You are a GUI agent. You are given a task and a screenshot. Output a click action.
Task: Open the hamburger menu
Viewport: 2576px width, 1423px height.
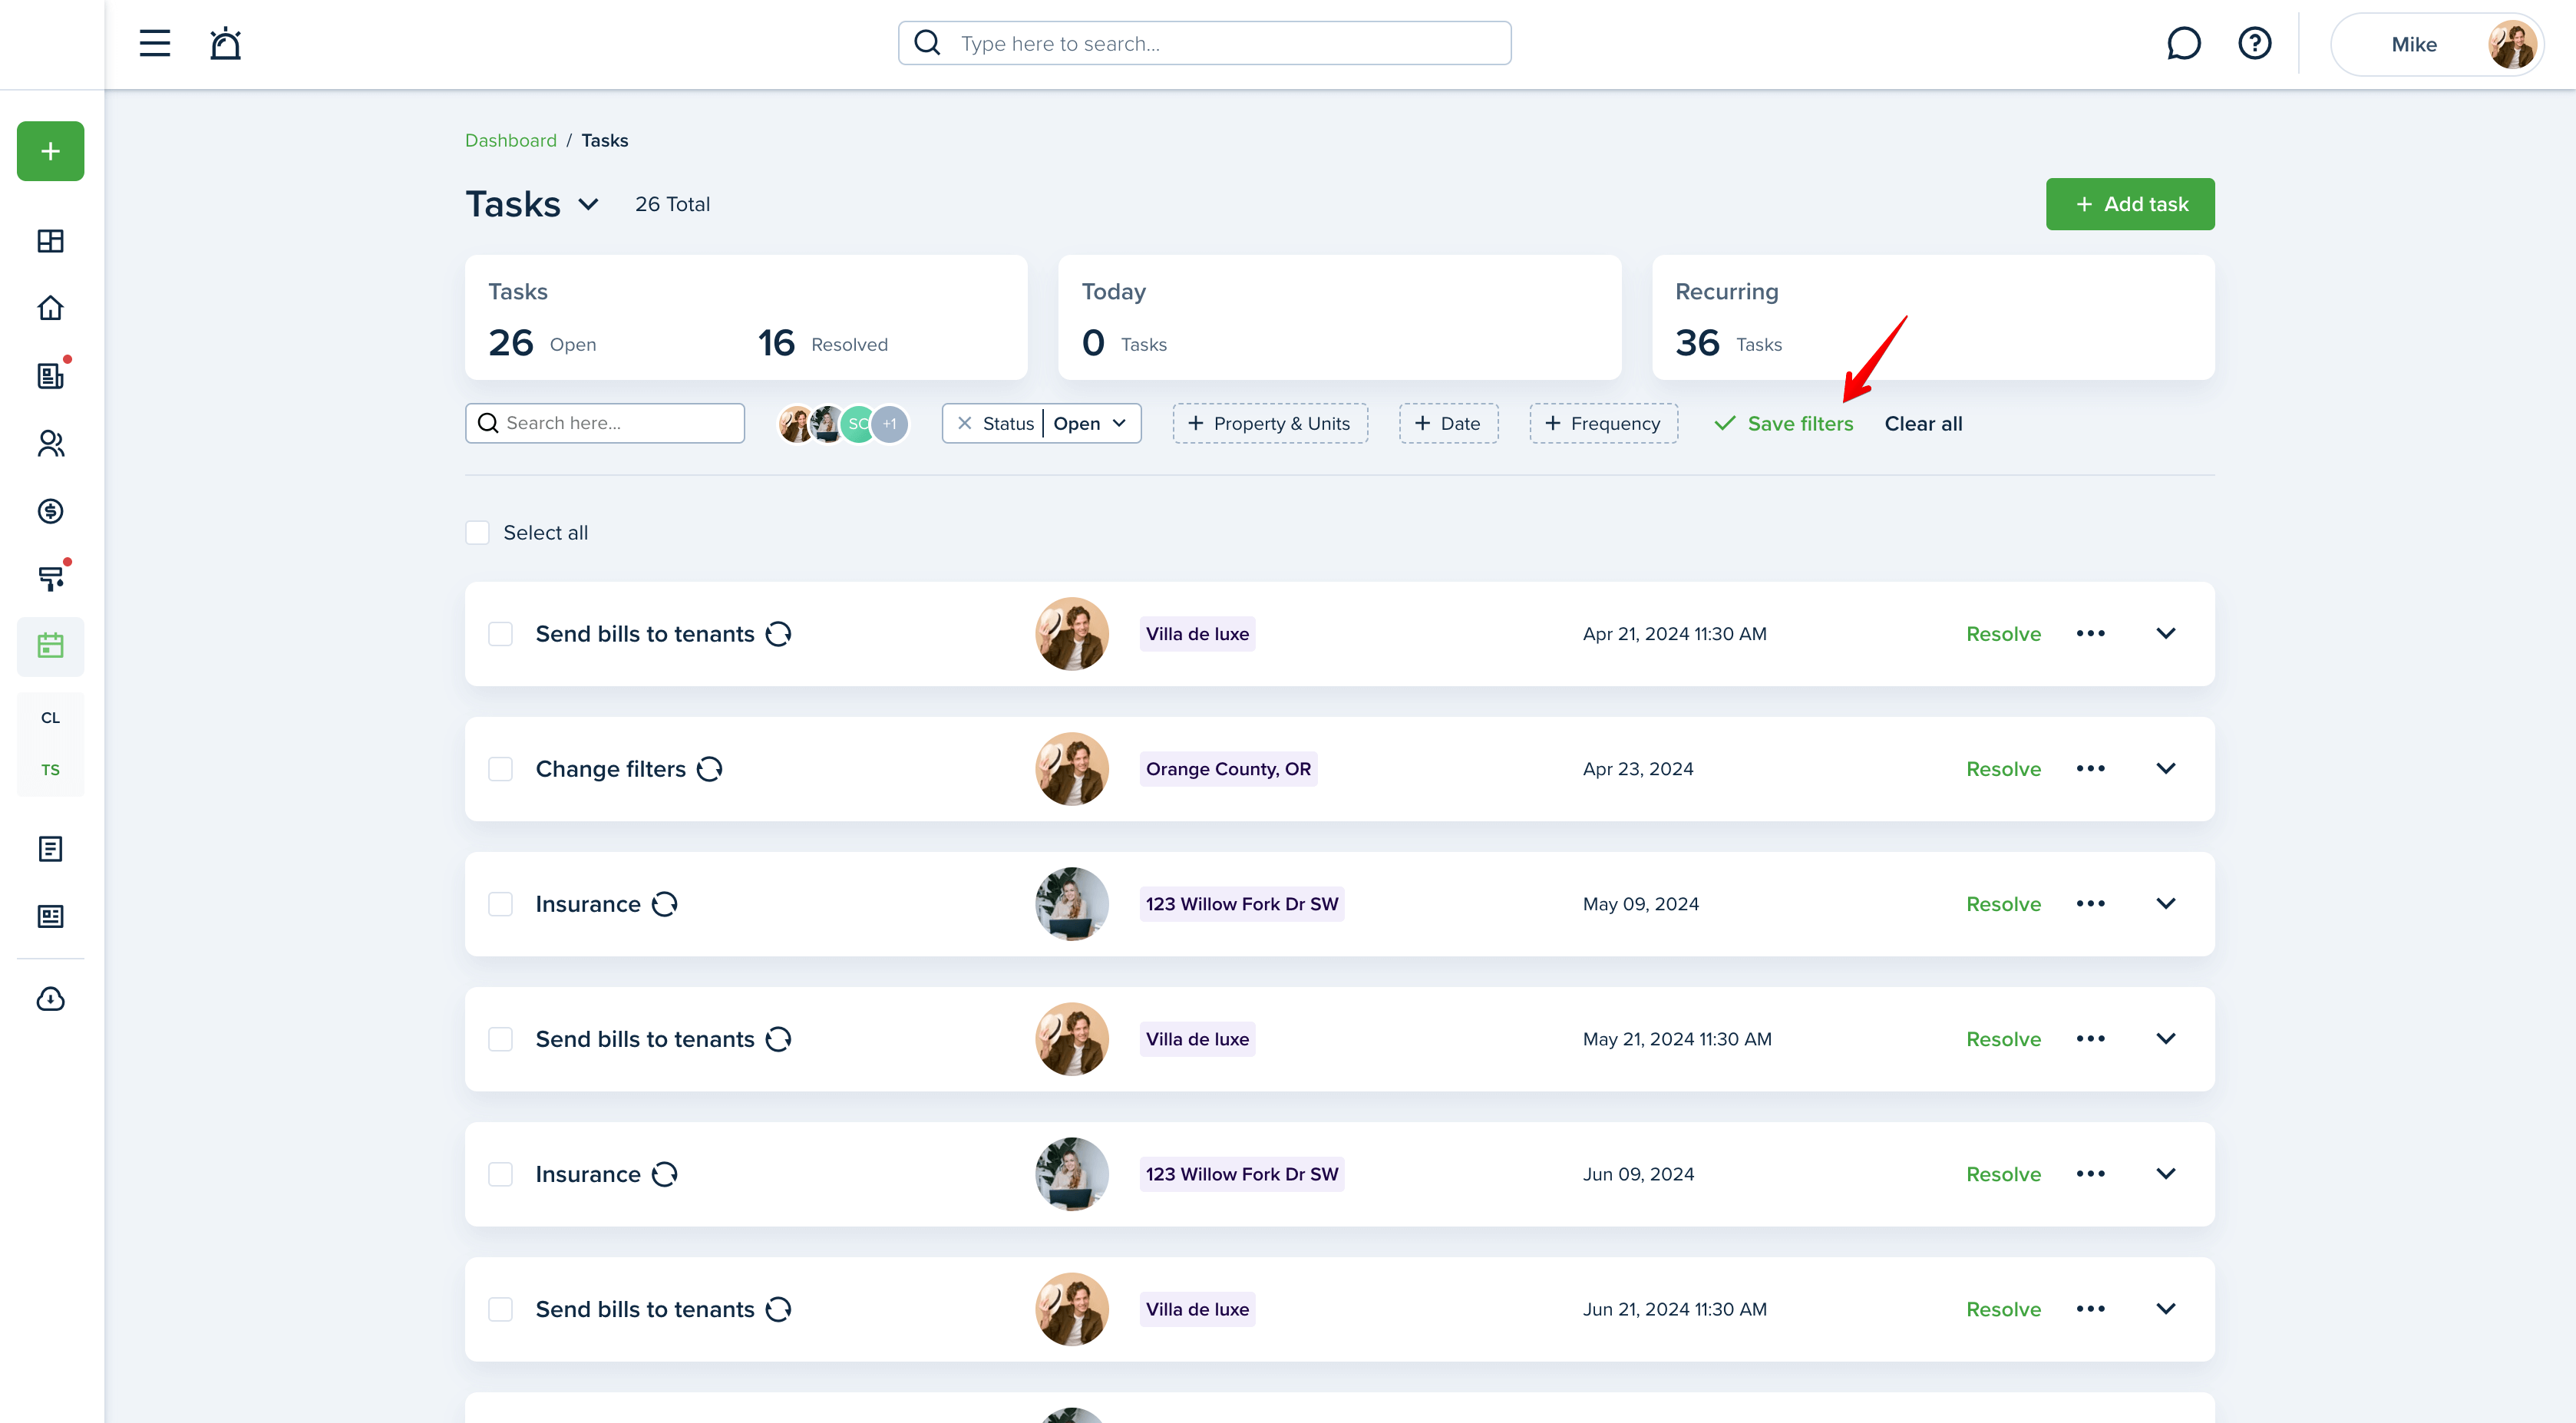point(154,43)
